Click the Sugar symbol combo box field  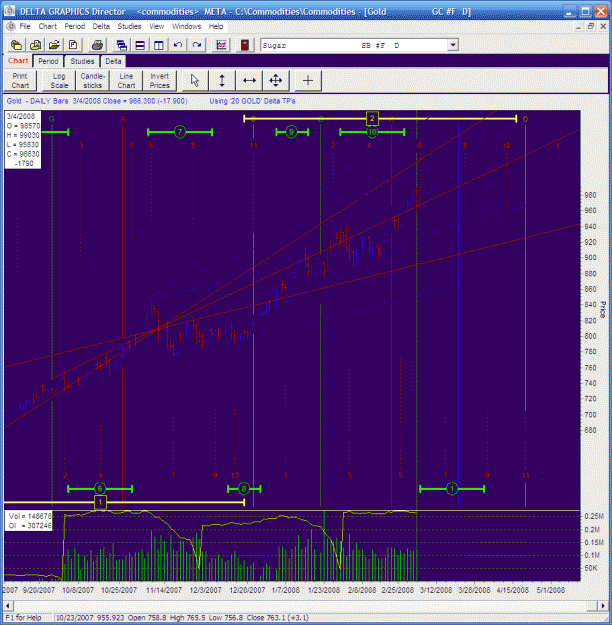click(359, 45)
